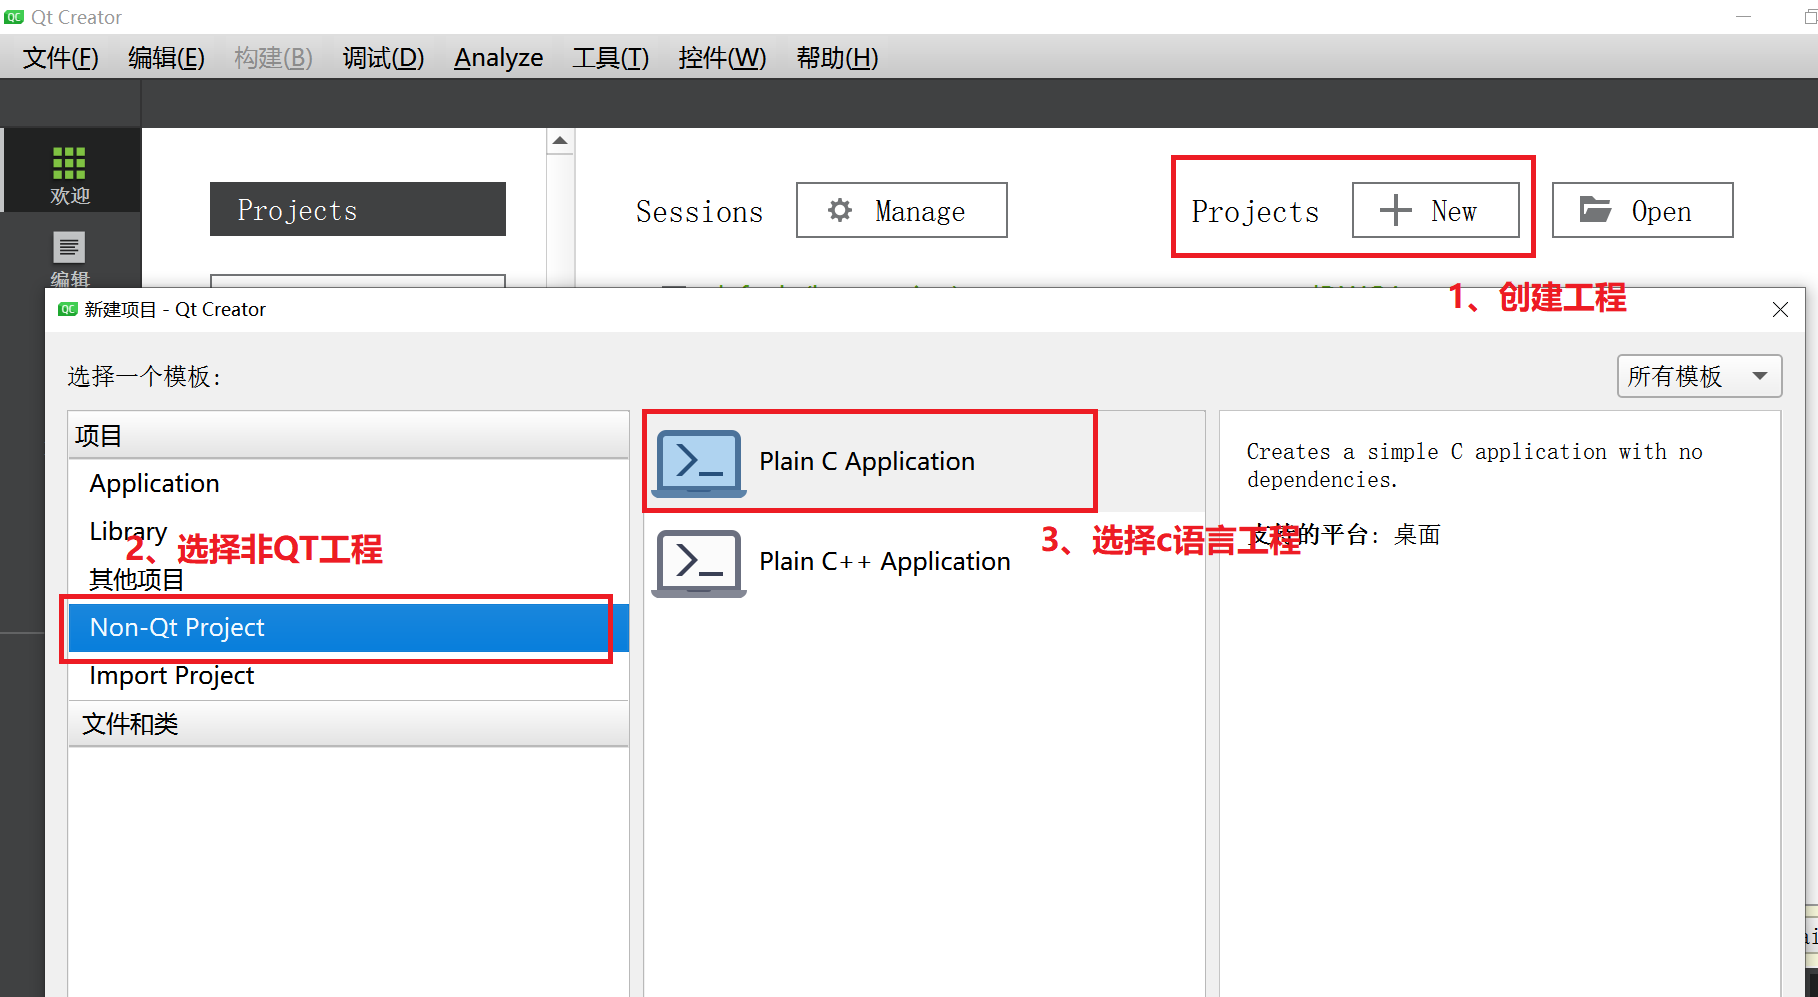Select the Import Project category

[171, 675]
